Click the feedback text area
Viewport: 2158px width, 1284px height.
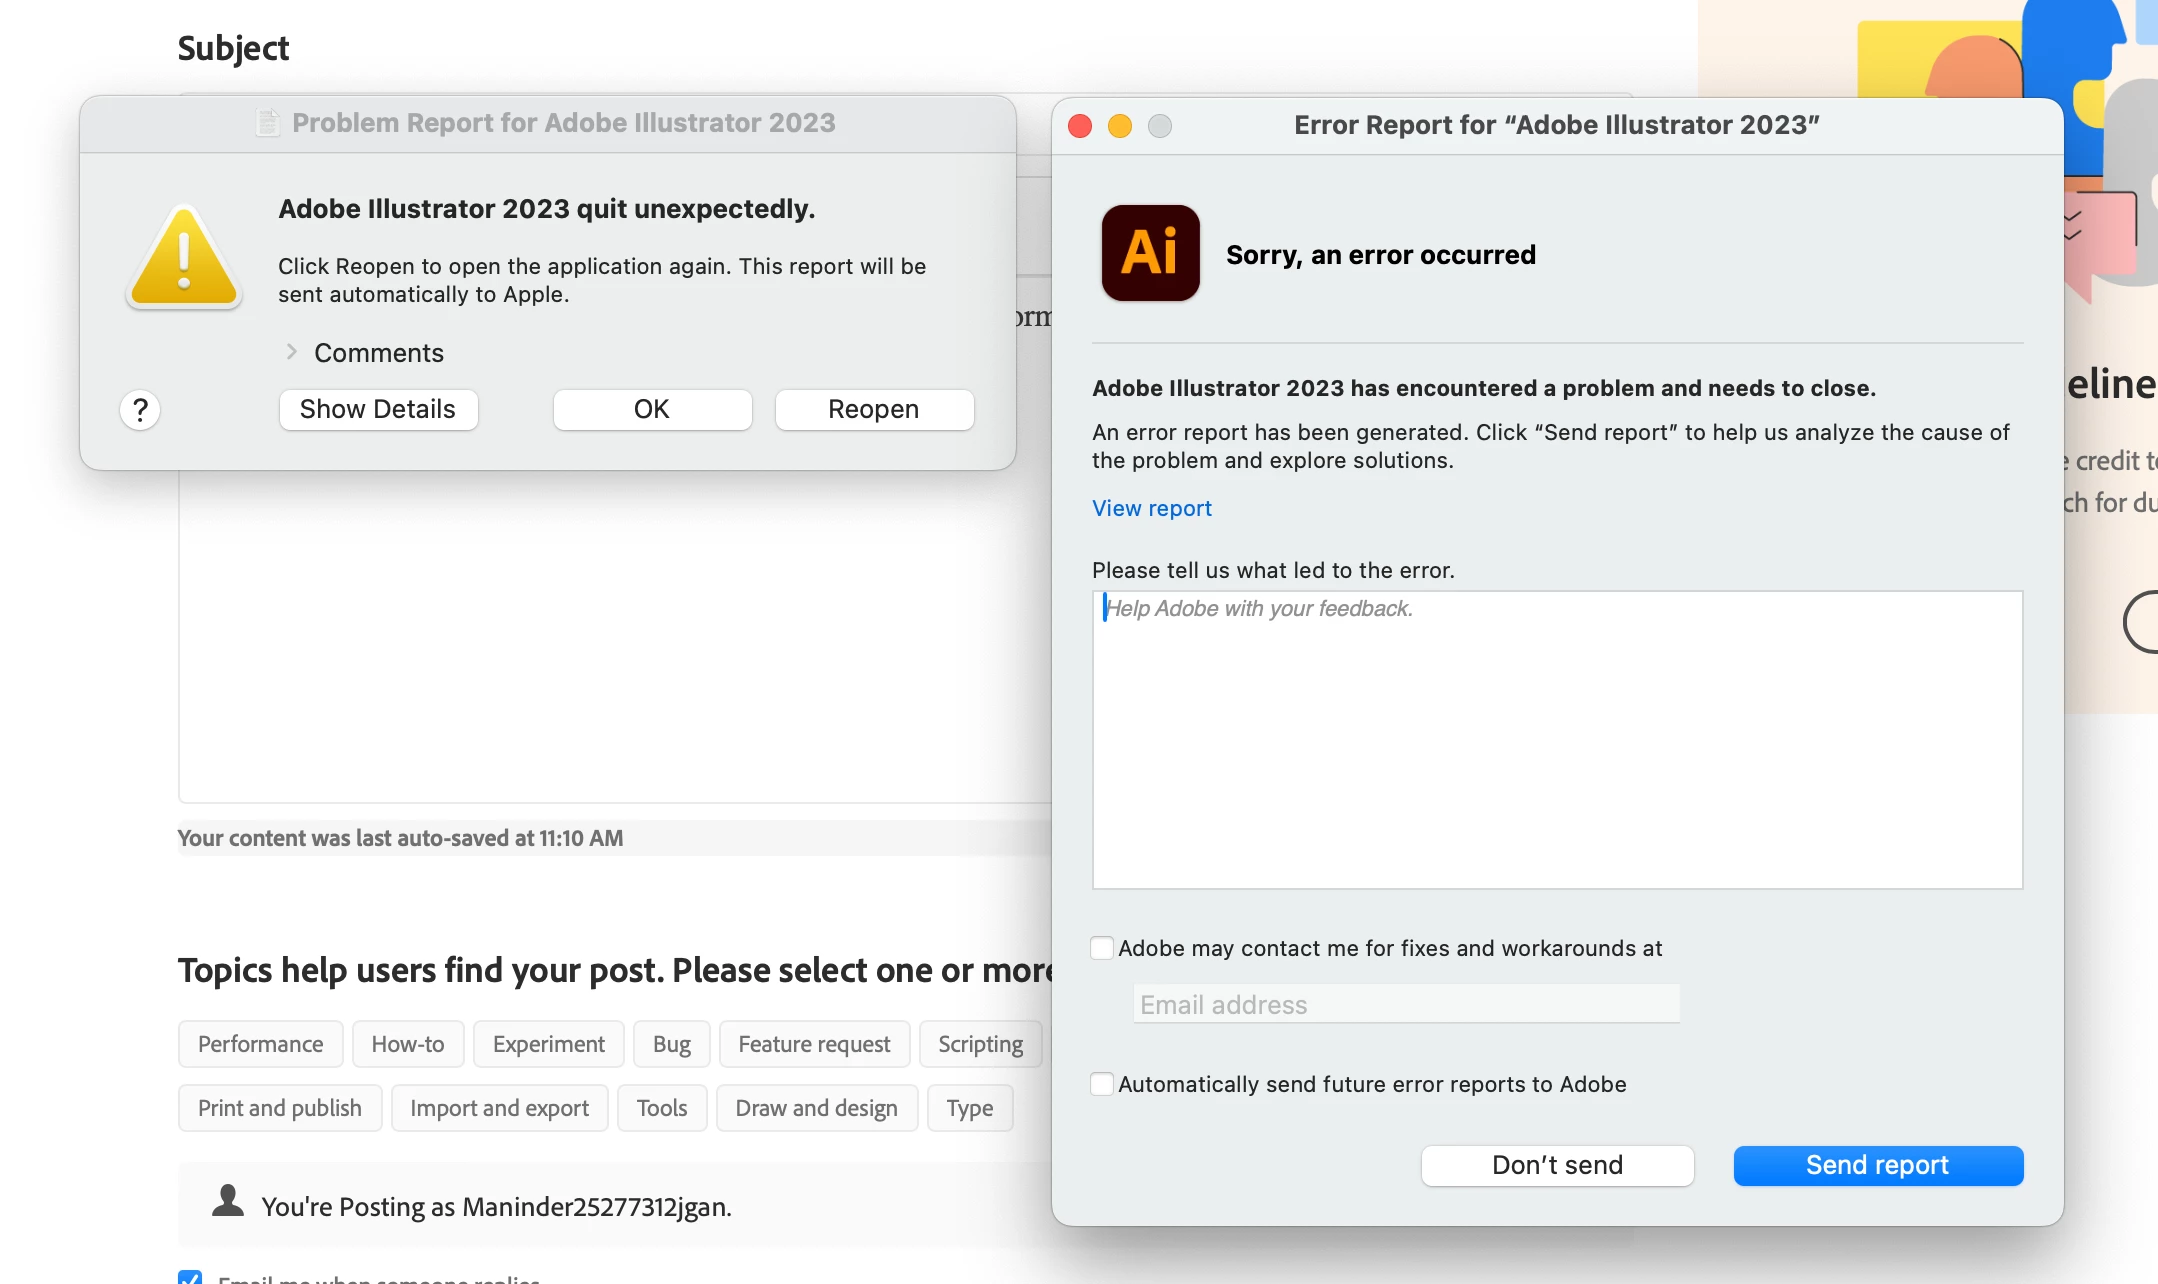1557,740
